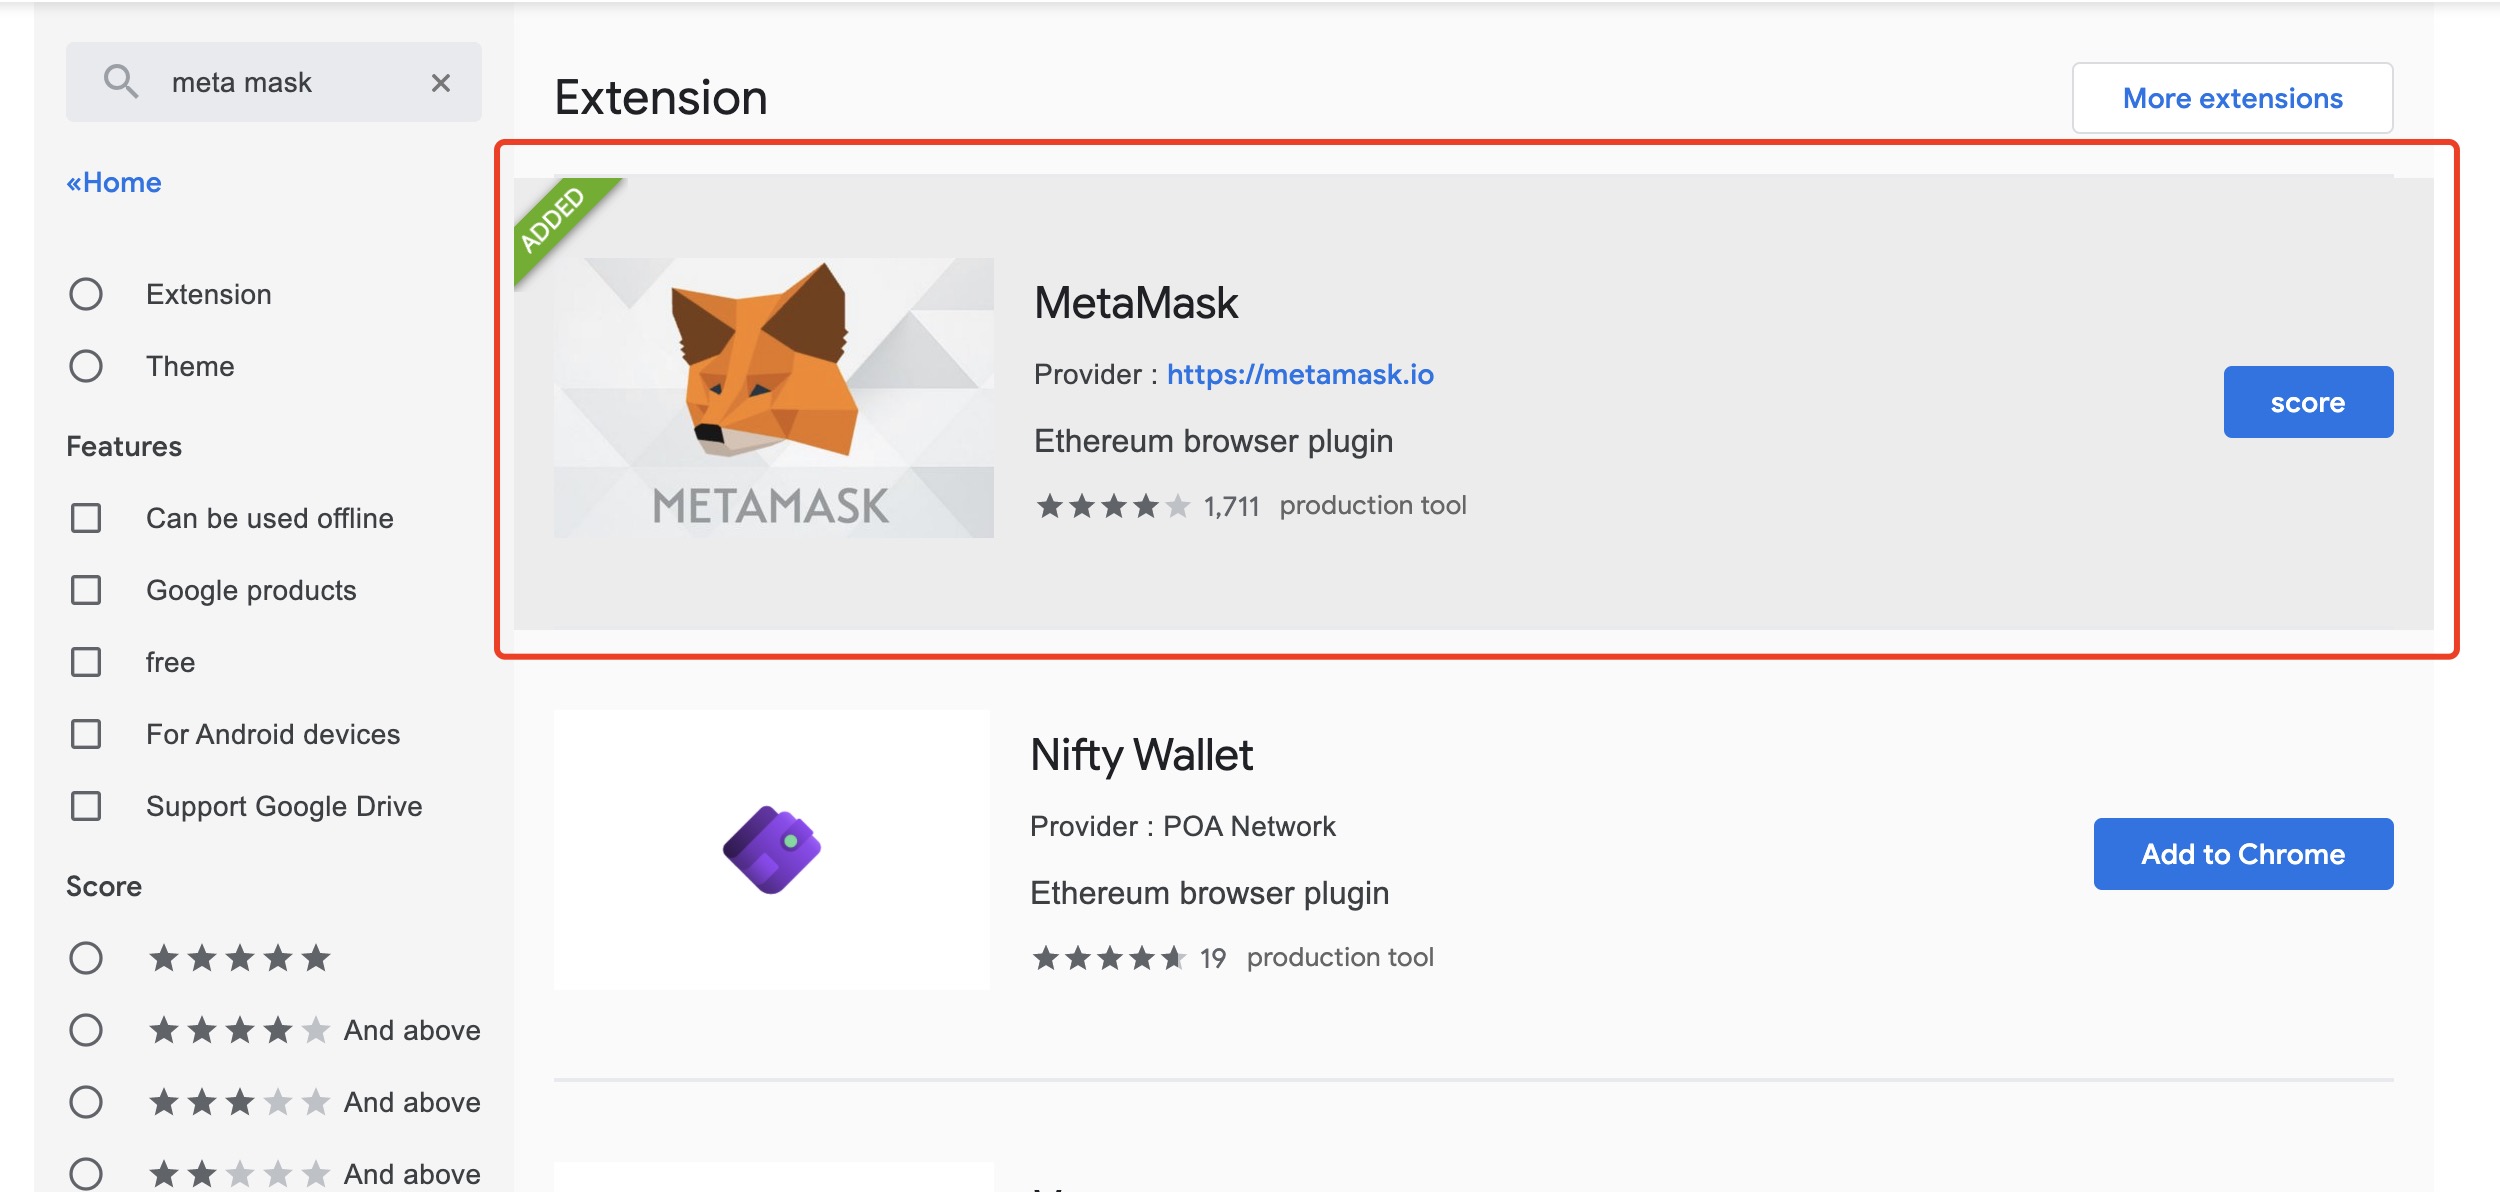Viewport: 2500px width, 1192px height.
Task: Clear the meta mask search text
Action: pos(440,83)
